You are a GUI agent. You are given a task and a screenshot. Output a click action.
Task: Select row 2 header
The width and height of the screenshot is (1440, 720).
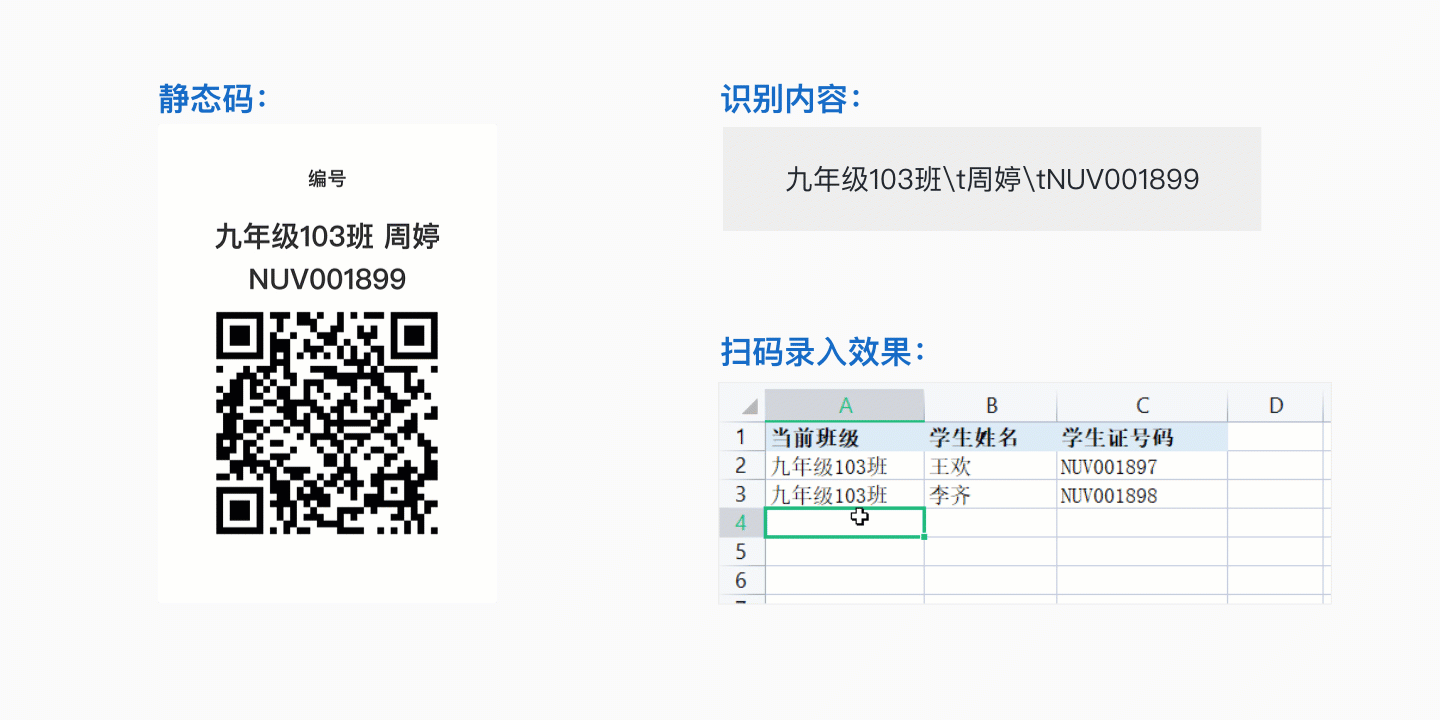pyautogui.click(x=741, y=466)
